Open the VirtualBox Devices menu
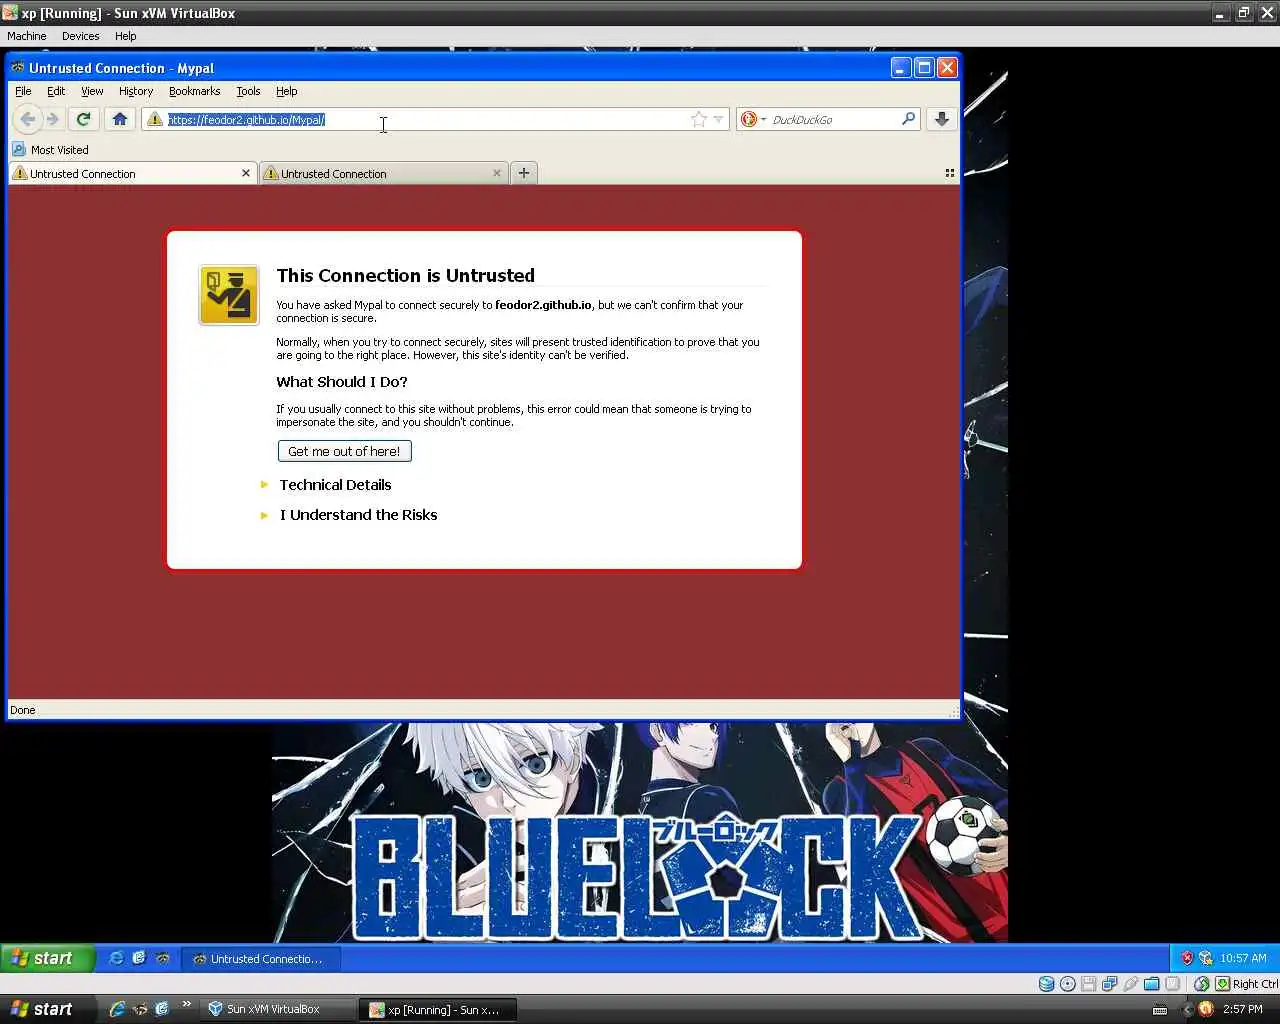The image size is (1280, 1024). click(80, 36)
